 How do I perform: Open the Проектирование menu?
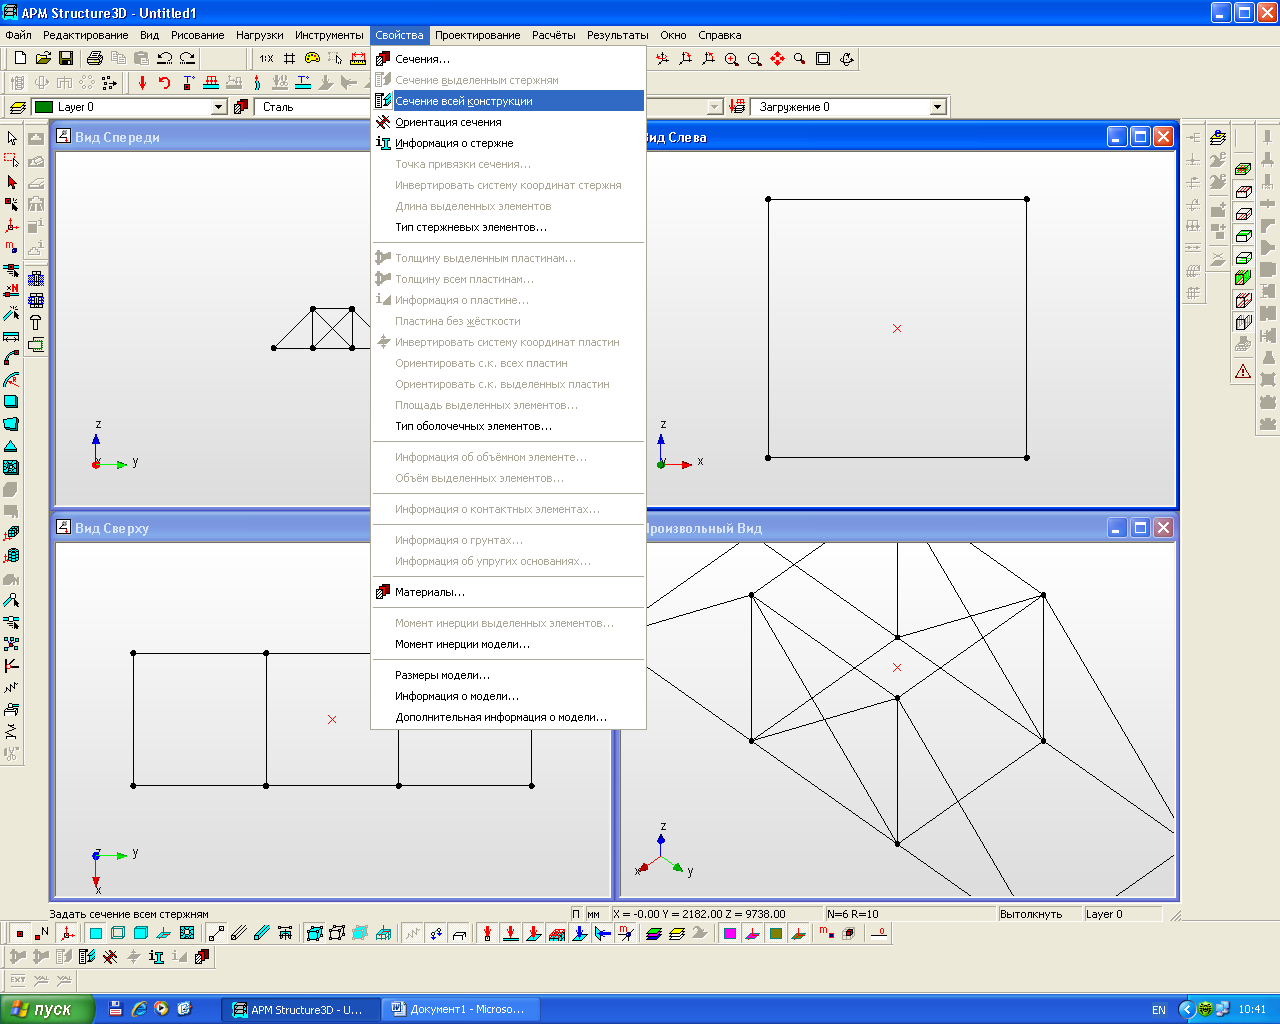tap(477, 35)
